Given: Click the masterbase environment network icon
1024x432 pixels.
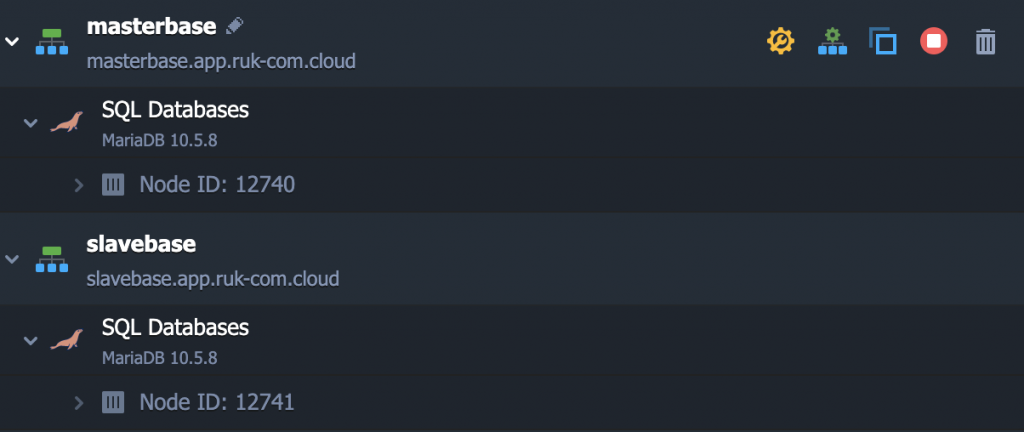Looking at the screenshot, I should point(50,41).
